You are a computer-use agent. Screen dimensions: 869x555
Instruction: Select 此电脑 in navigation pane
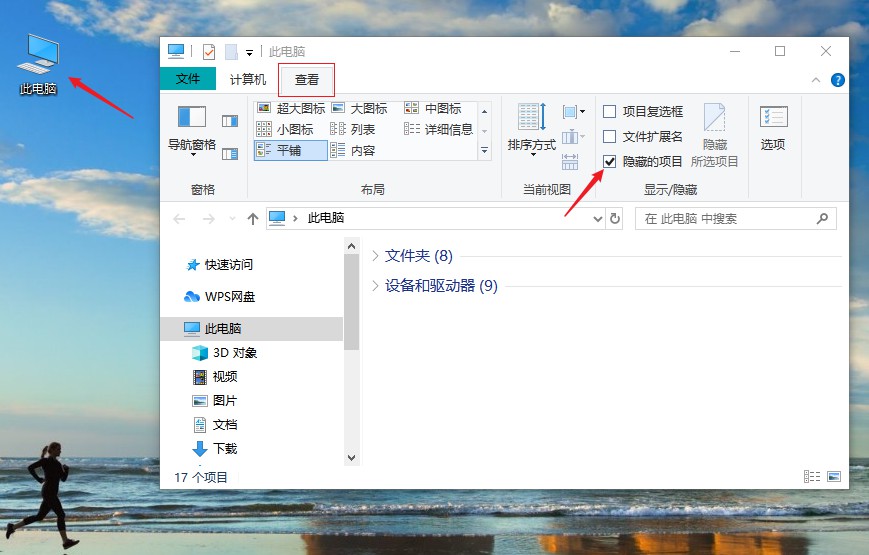tap(252, 329)
